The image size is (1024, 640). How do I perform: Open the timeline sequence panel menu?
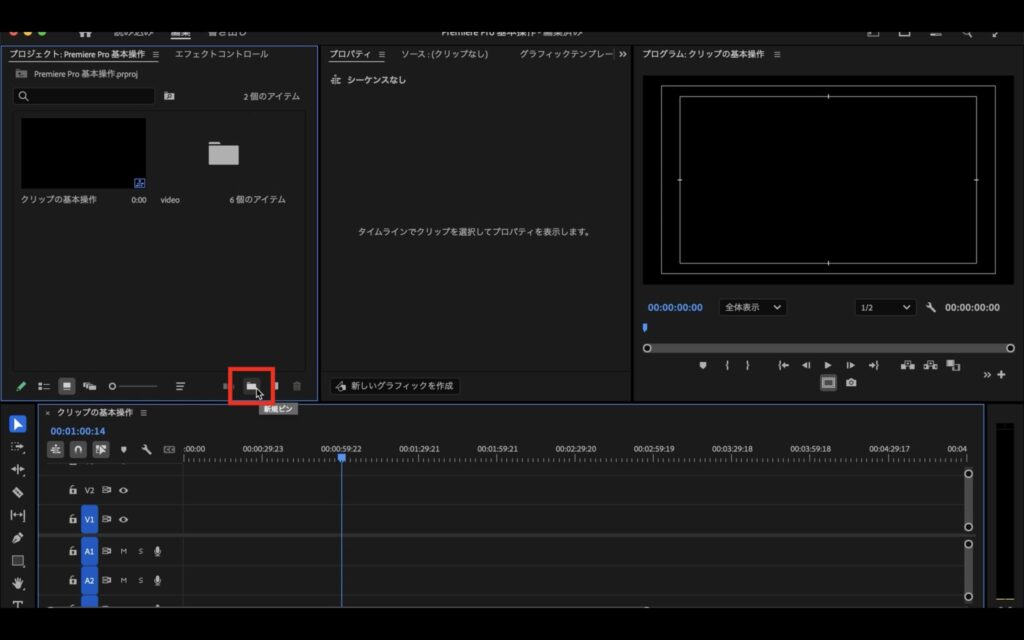[x=144, y=413]
